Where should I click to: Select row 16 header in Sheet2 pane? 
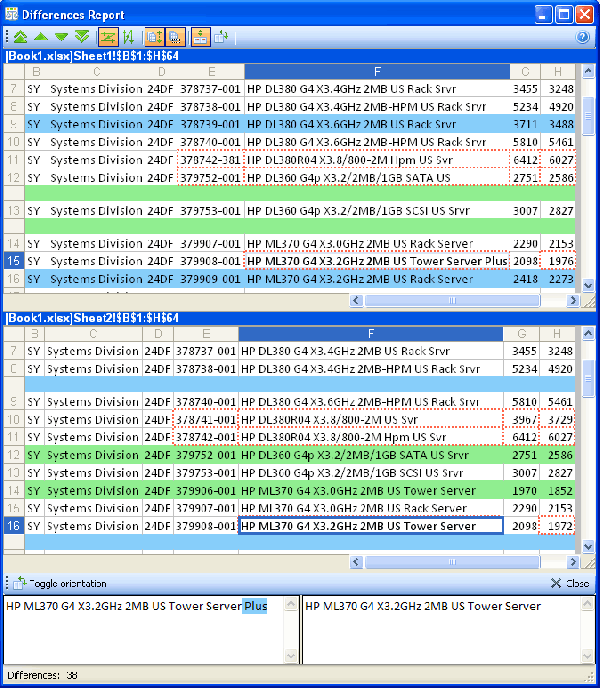click(14, 525)
